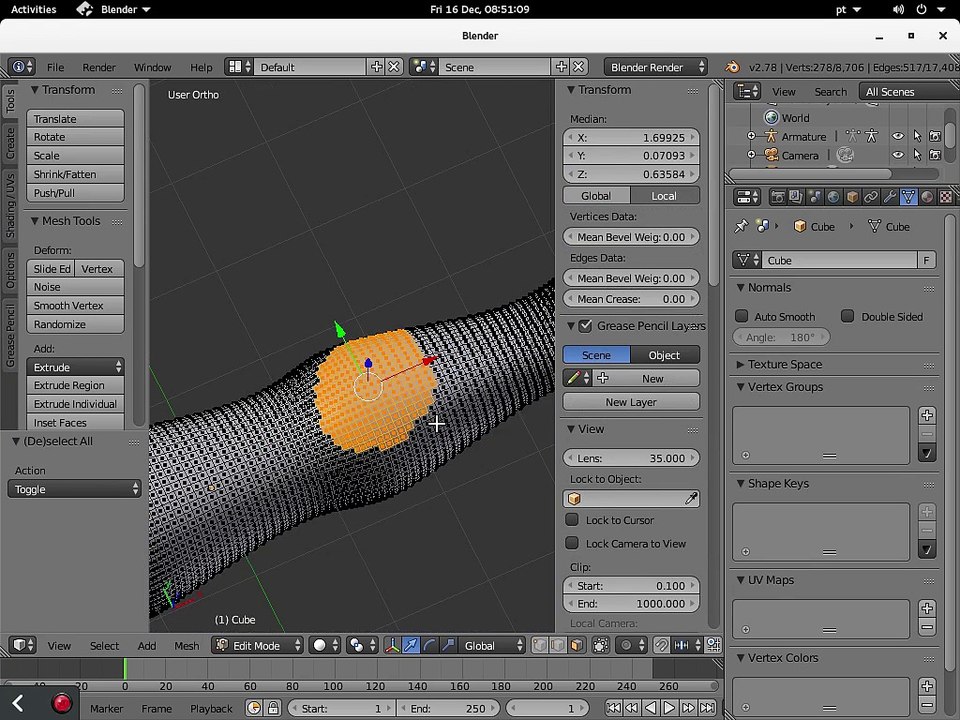This screenshot has width=960, height=720.
Task: Click the play animation forward button
Action: (x=669, y=708)
